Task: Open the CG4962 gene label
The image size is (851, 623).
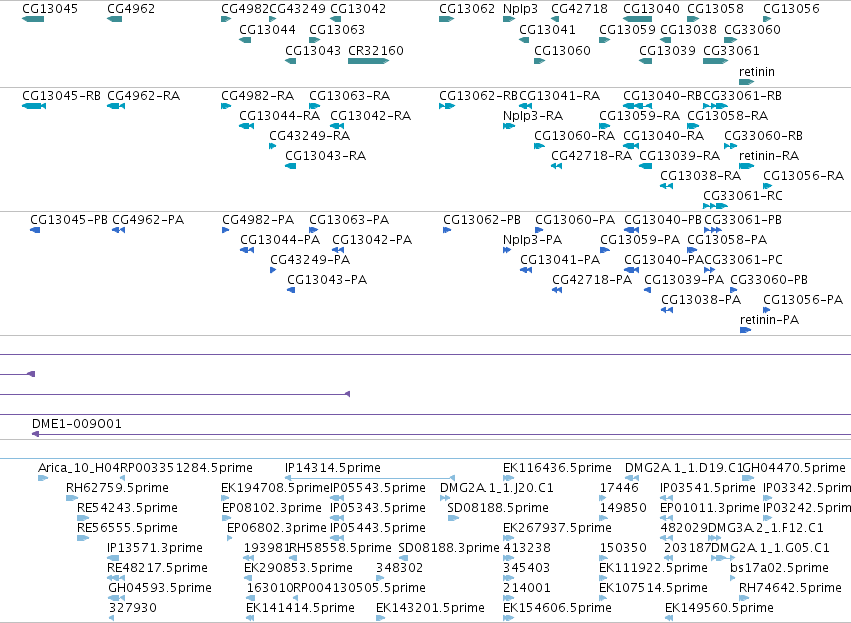Action: point(131,9)
